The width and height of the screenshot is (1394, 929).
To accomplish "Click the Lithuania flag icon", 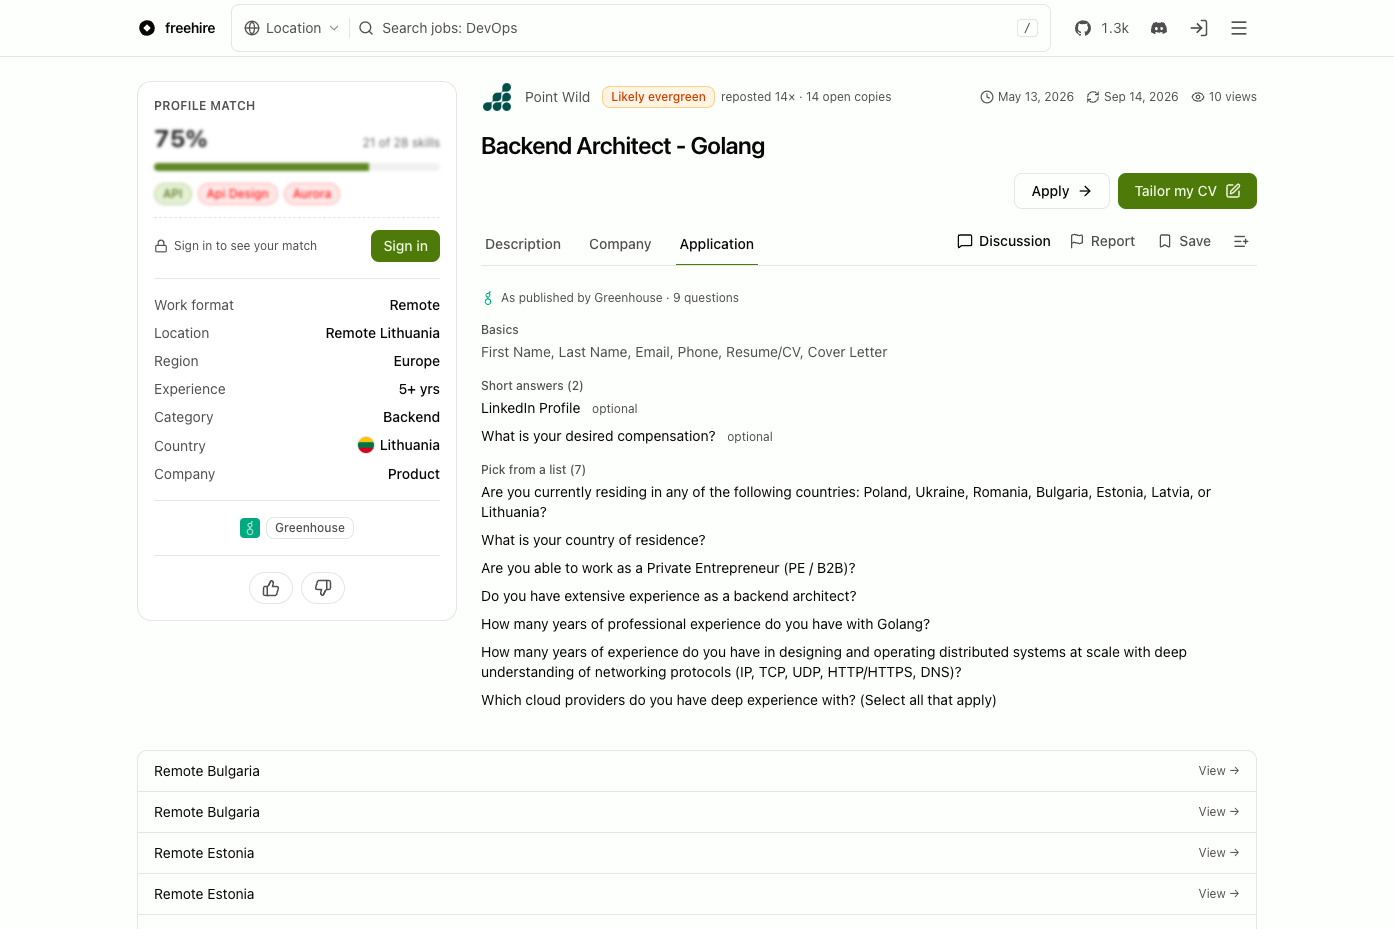I will point(366,445).
